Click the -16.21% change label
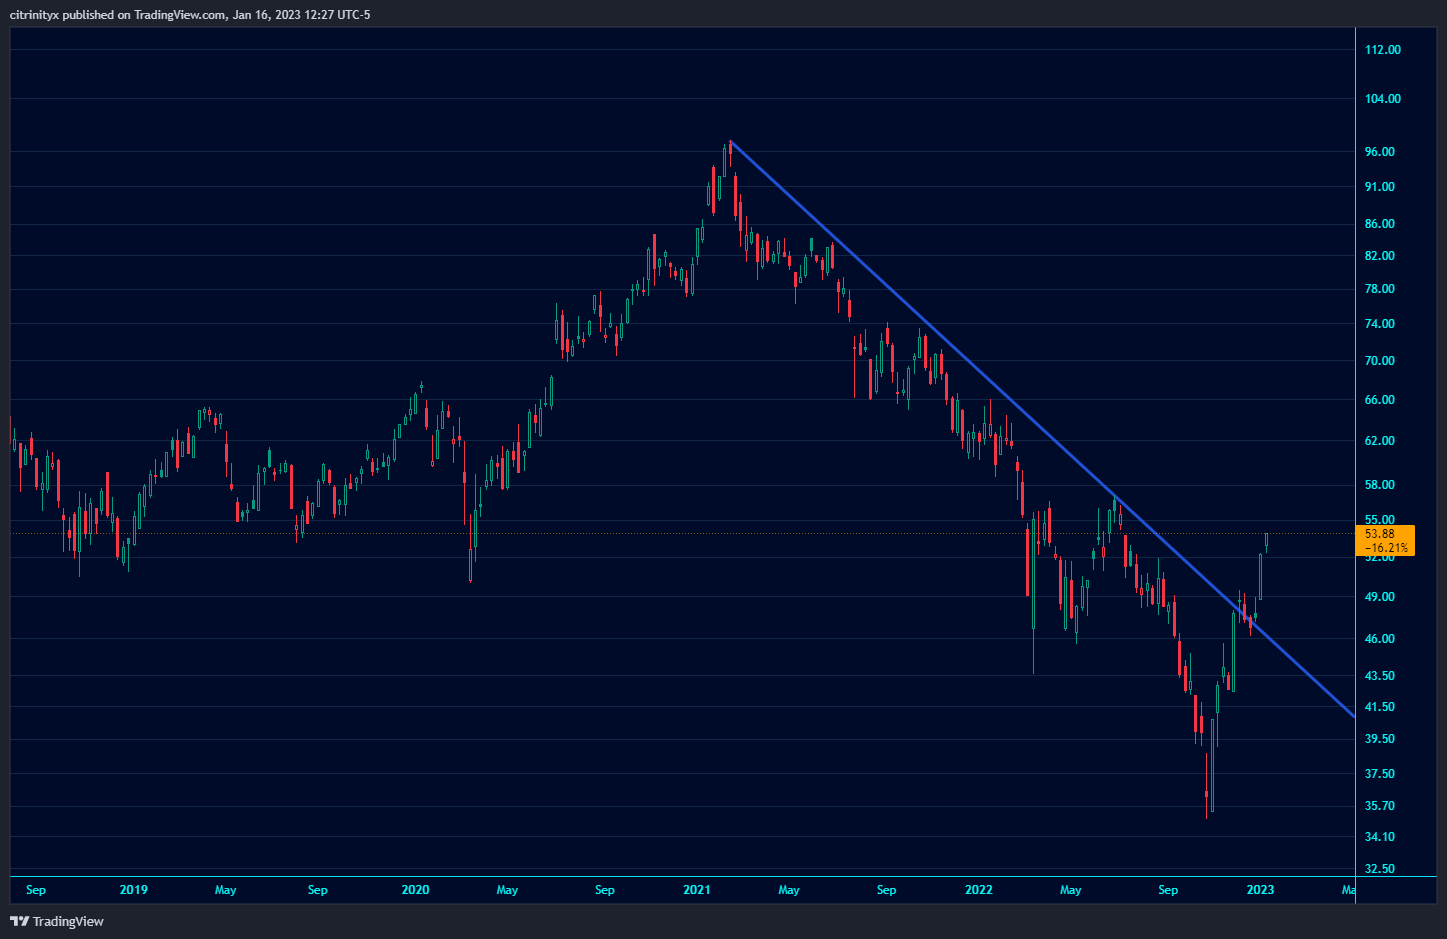This screenshot has width=1447, height=939. pyautogui.click(x=1385, y=548)
